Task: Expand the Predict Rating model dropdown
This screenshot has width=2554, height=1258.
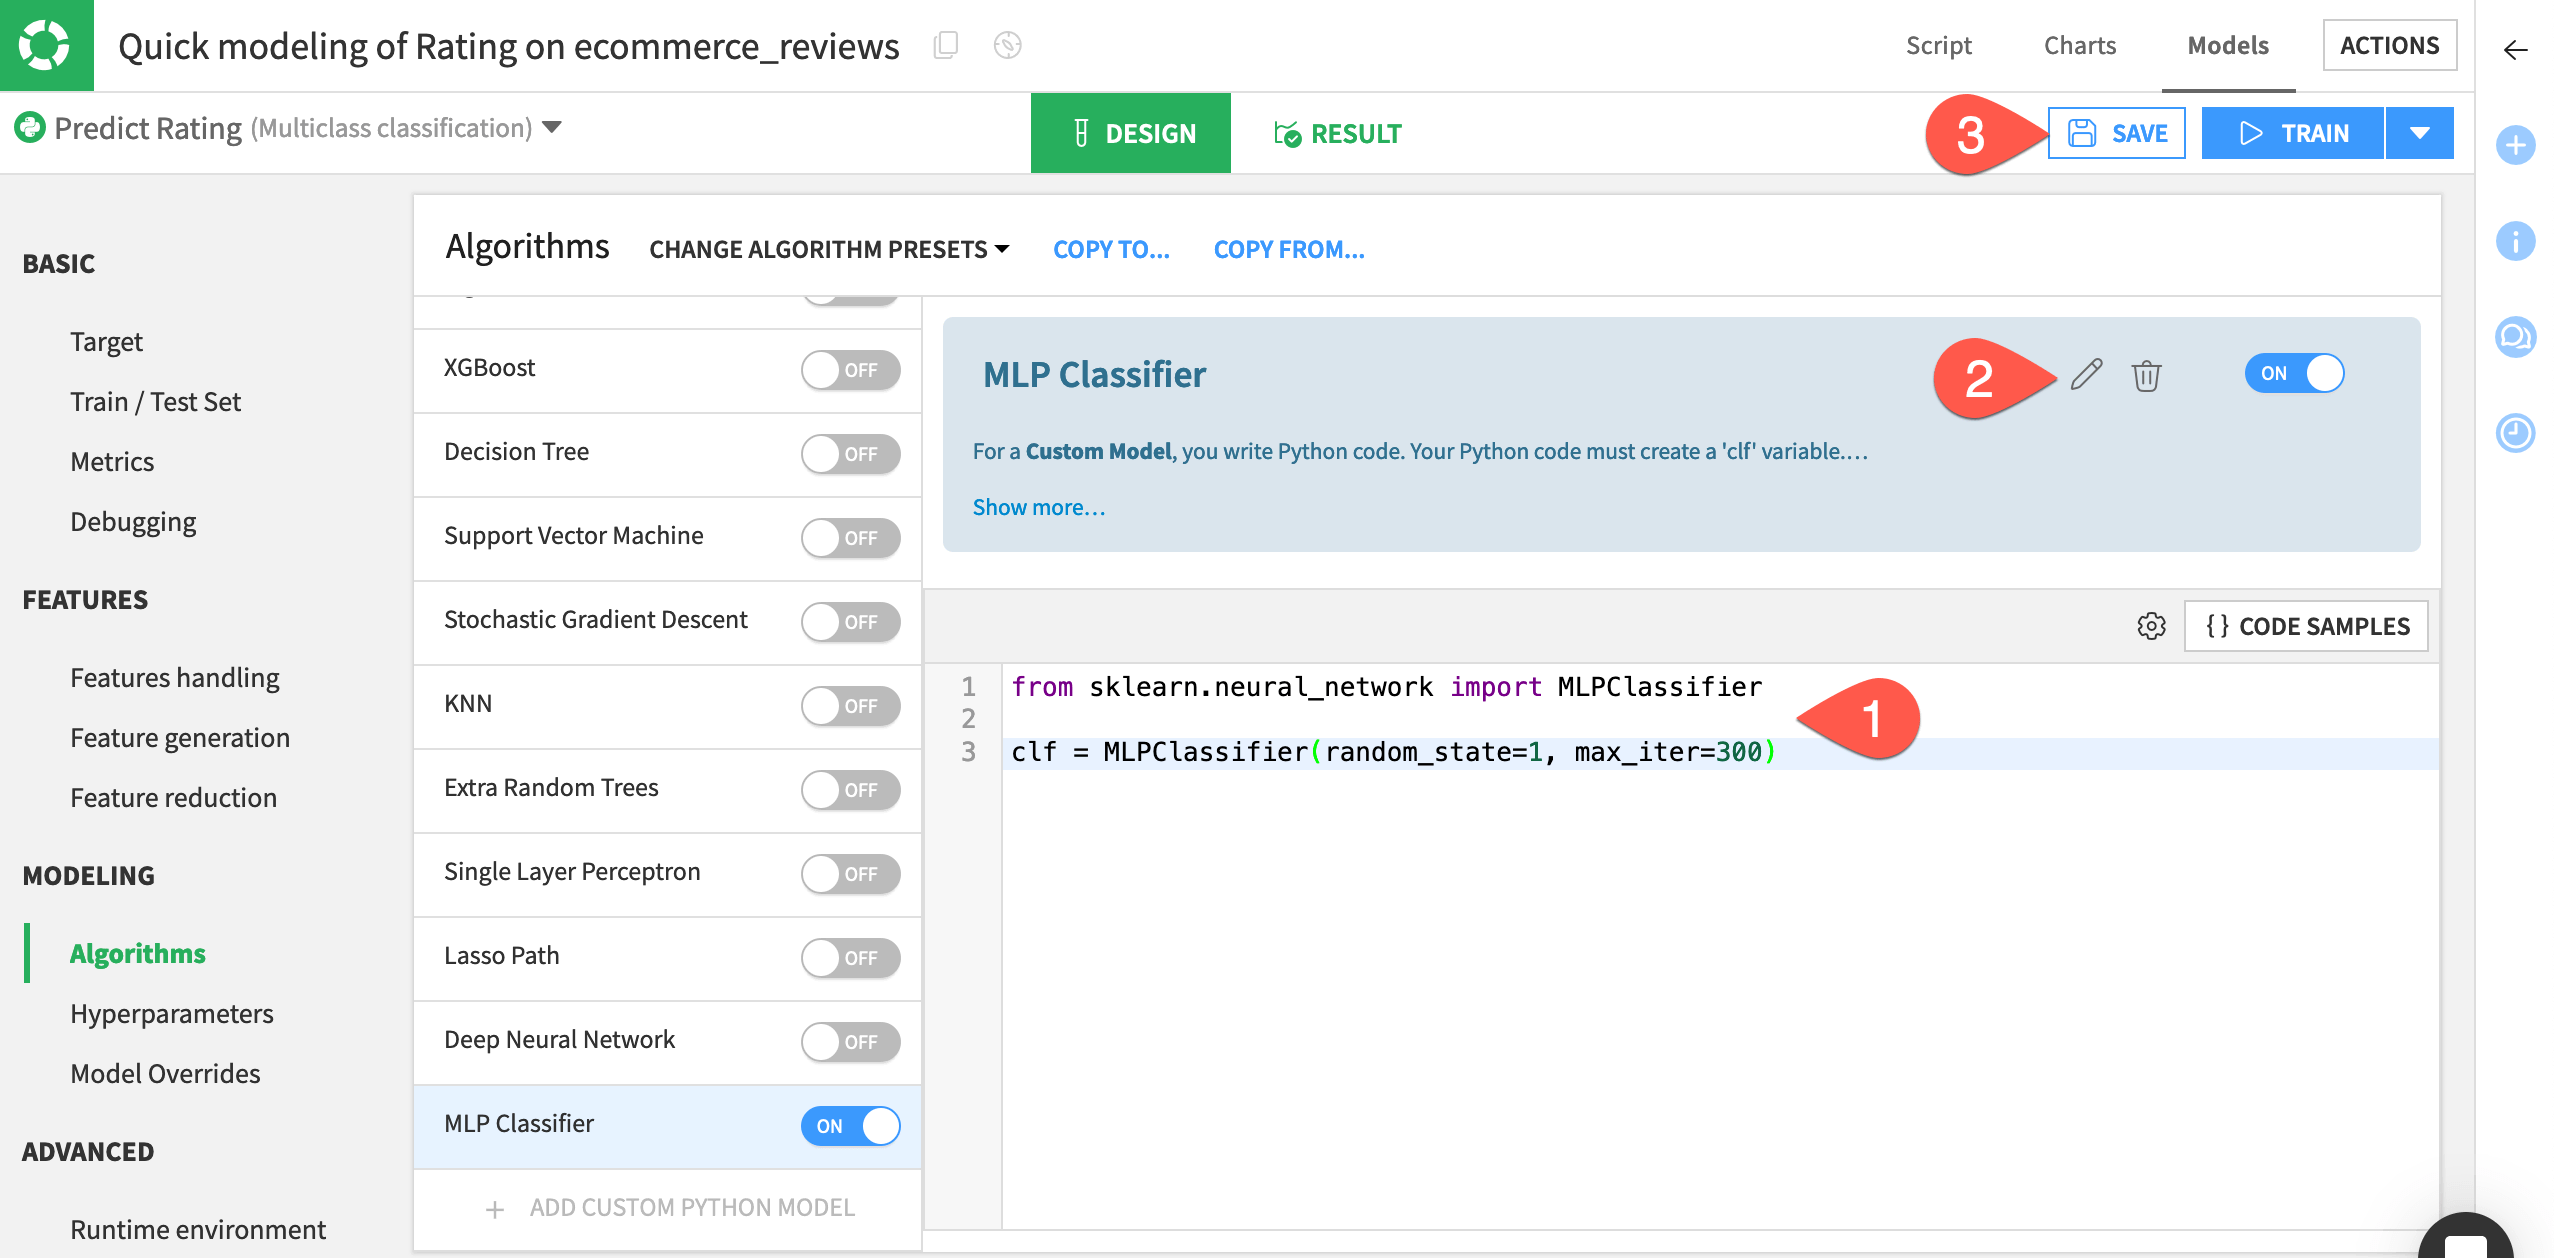Action: pyautogui.click(x=553, y=127)
